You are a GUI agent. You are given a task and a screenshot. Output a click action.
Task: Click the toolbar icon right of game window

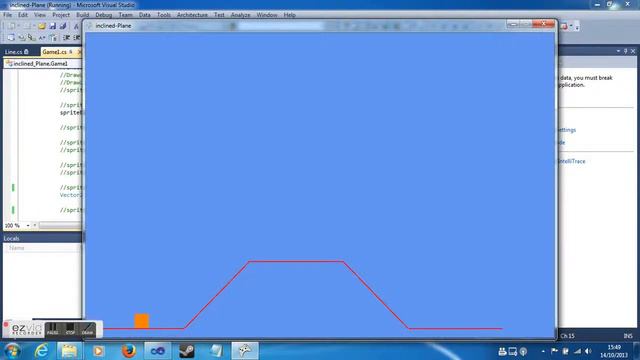click(x=564, y=26)
